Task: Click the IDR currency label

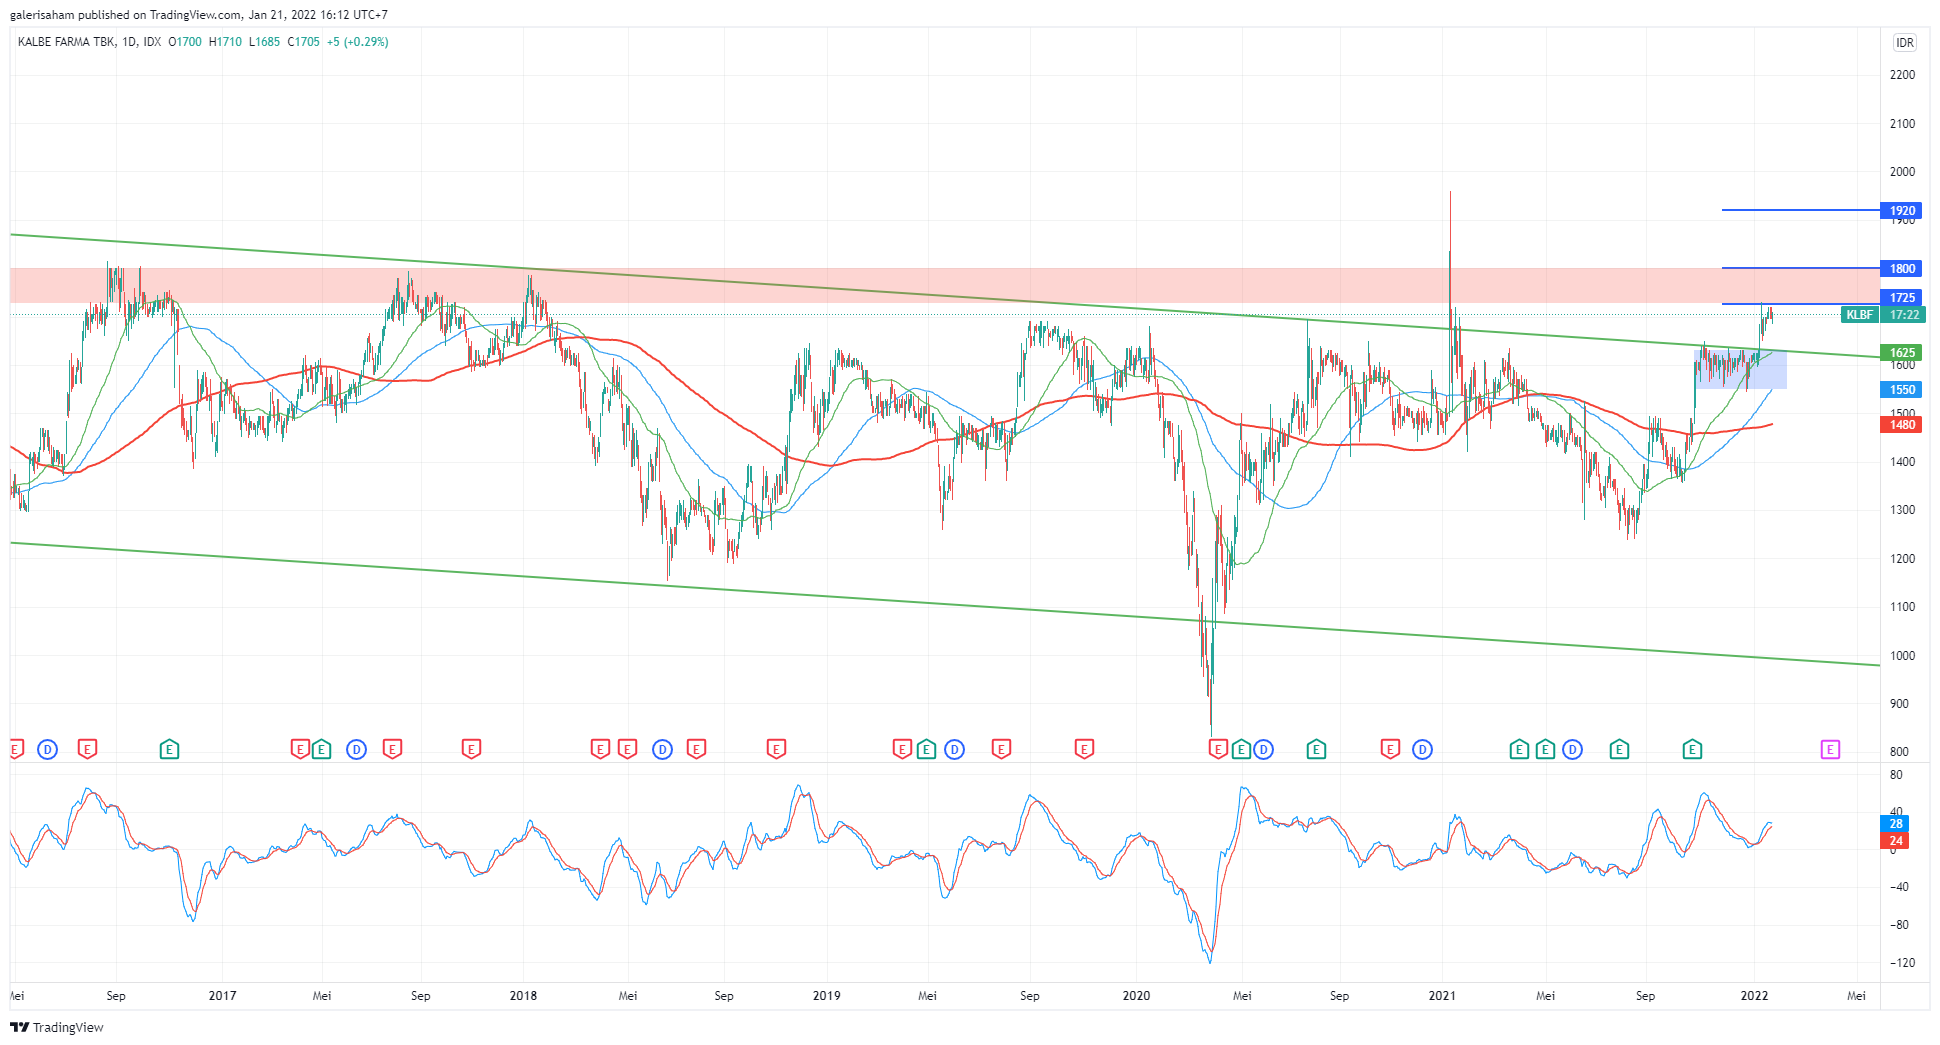Action: point(1905,42)
